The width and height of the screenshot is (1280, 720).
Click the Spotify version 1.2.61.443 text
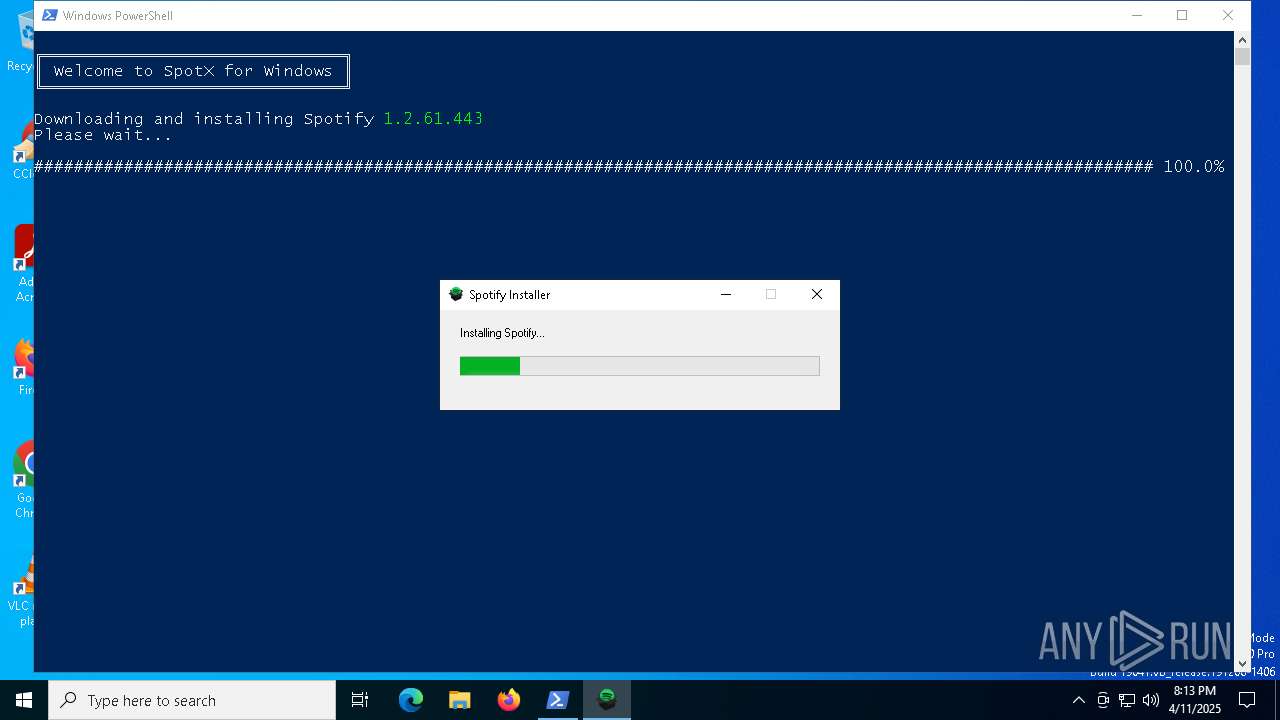433,118
